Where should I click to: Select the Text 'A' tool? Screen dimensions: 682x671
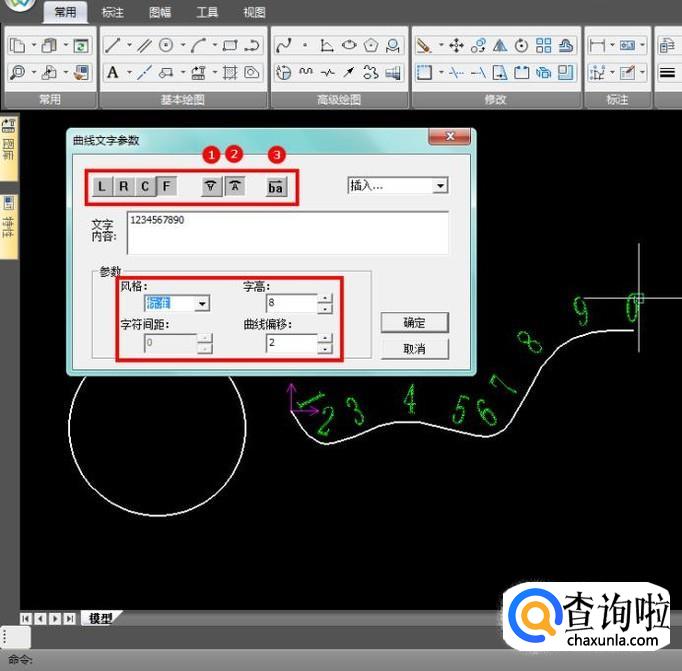pyautogui.click(x=113, y=72)
